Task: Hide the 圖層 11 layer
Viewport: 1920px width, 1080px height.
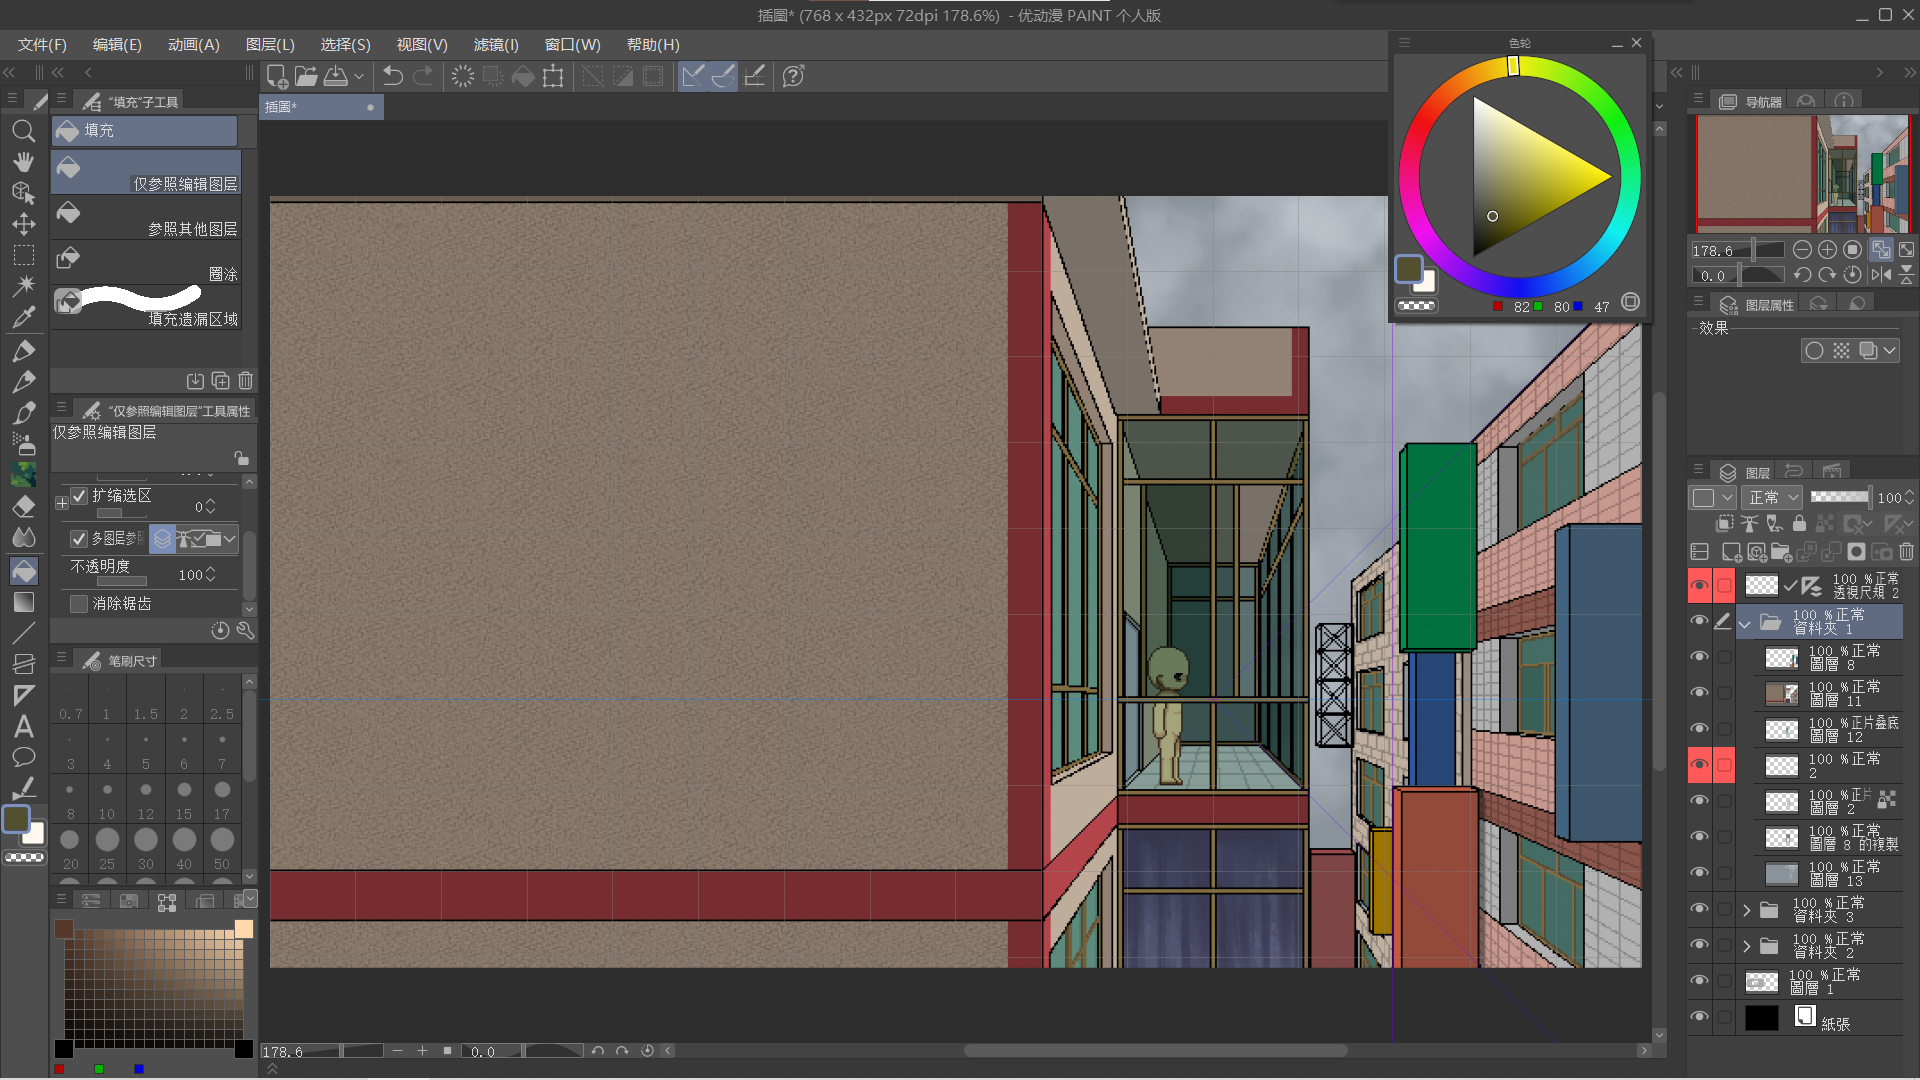Action: coord(1699,693)
